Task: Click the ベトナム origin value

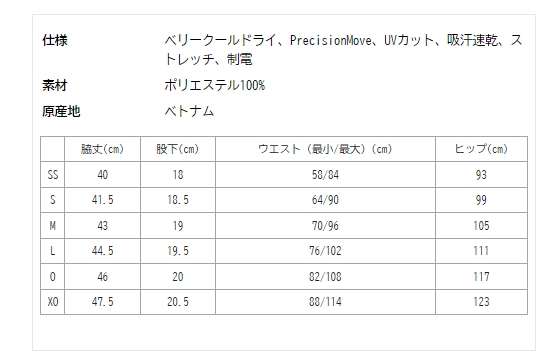Action: tap(189, 111)
